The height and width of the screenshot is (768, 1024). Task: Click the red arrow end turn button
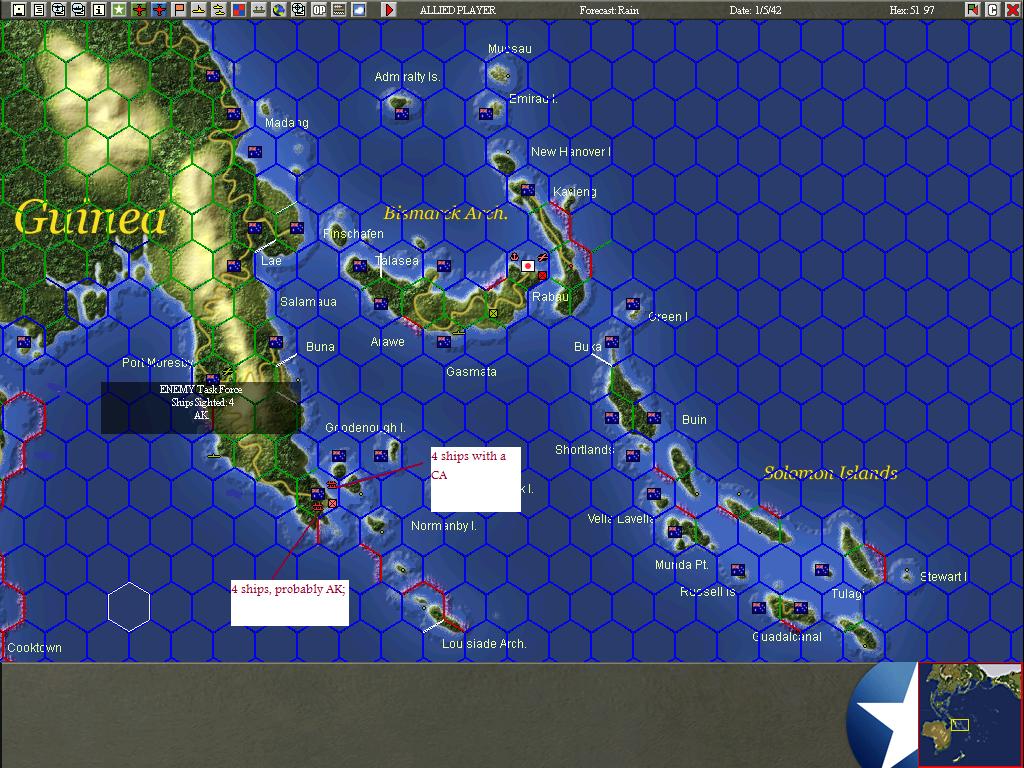[389, 10]
